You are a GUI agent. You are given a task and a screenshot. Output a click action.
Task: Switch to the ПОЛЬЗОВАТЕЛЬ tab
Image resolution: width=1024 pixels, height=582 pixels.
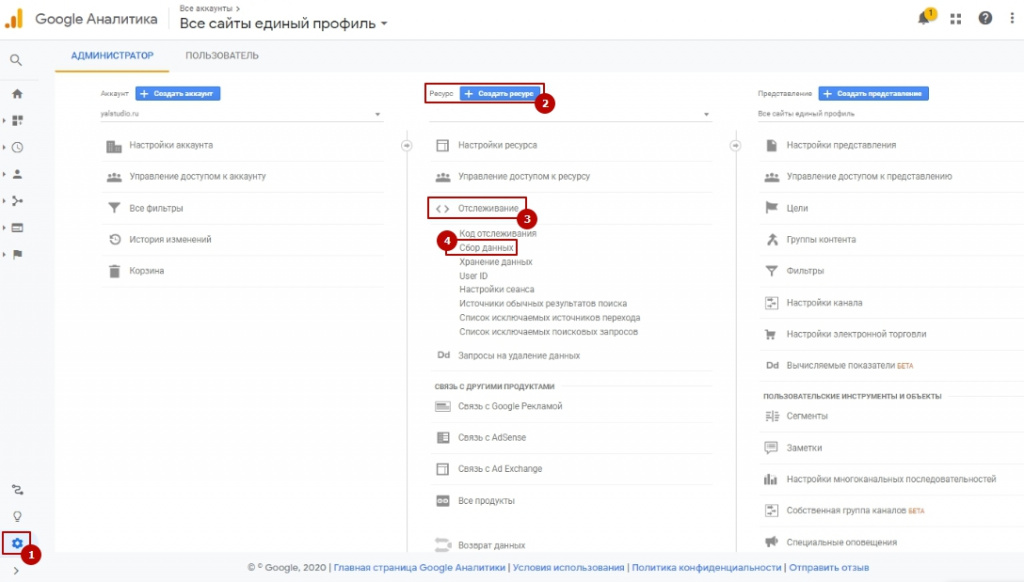(222, 56)
